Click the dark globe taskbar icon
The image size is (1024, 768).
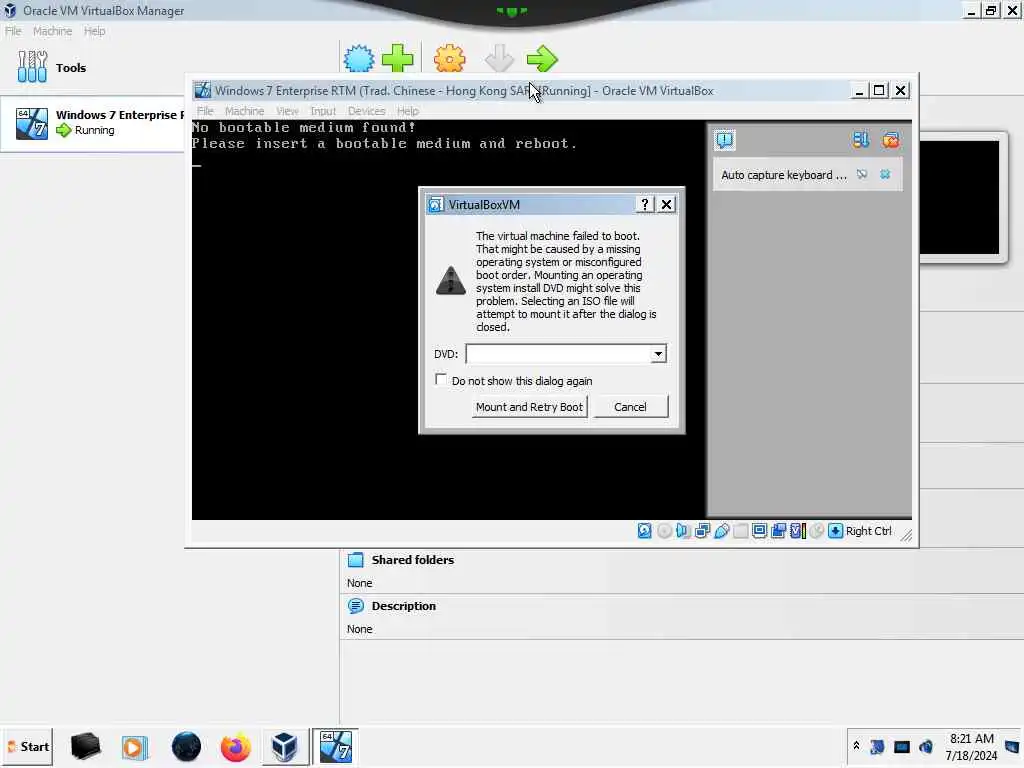(186, 746)
